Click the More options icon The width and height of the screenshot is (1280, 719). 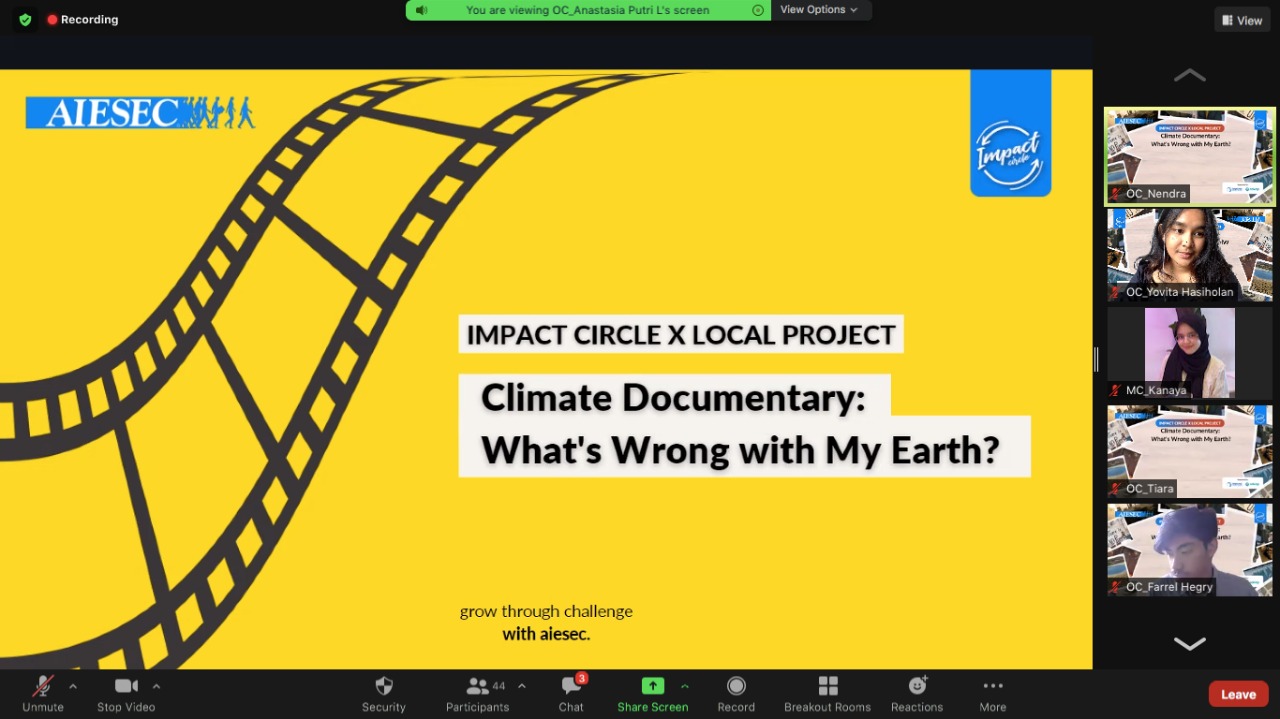[x=992, y=687]
